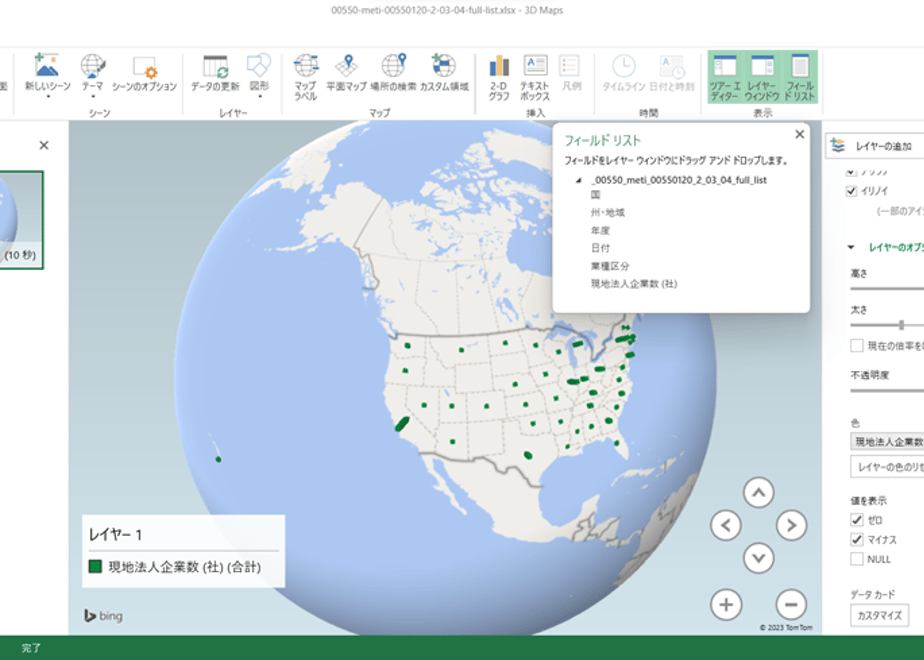Toggle the レイヤー ウィンドウ pane
Viewport: 924px width, 660px height.
(x=762, y=77)
